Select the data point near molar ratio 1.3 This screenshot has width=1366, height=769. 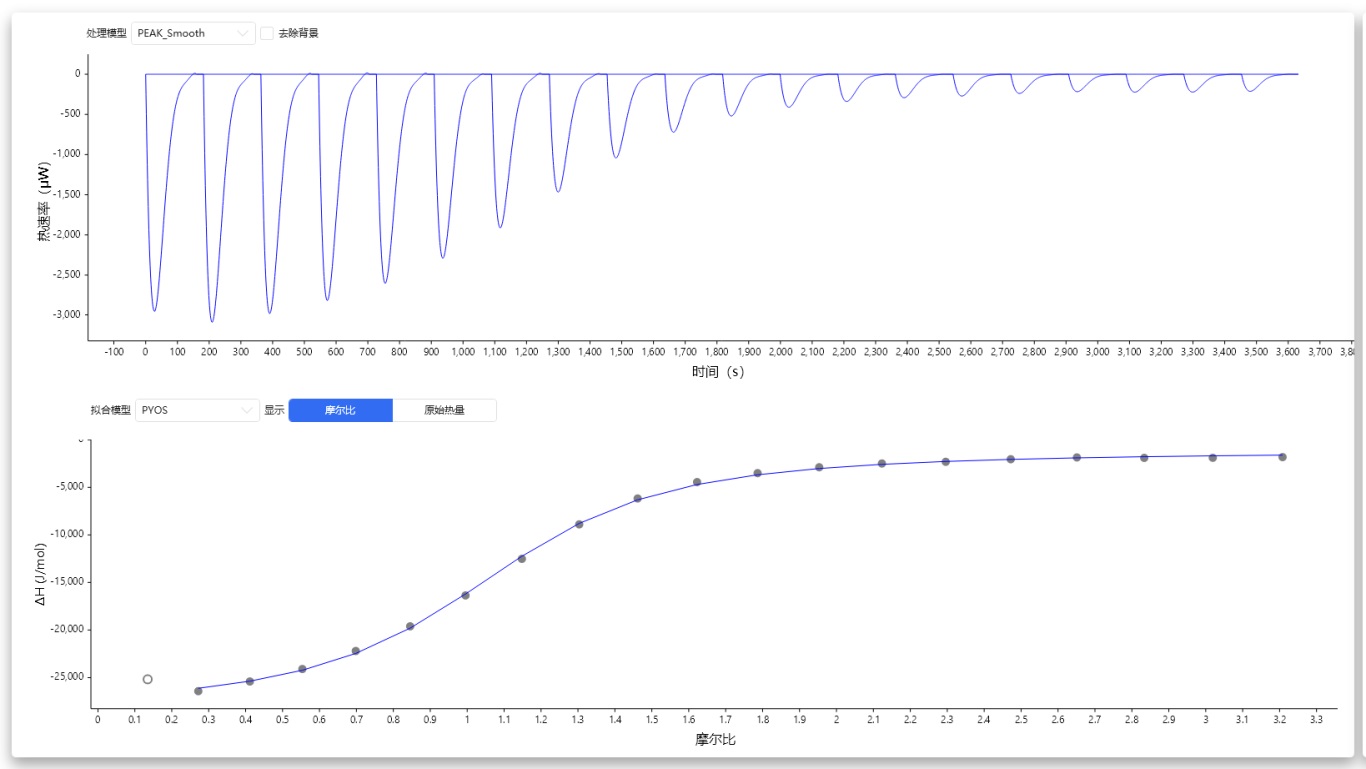coord(579,524)
